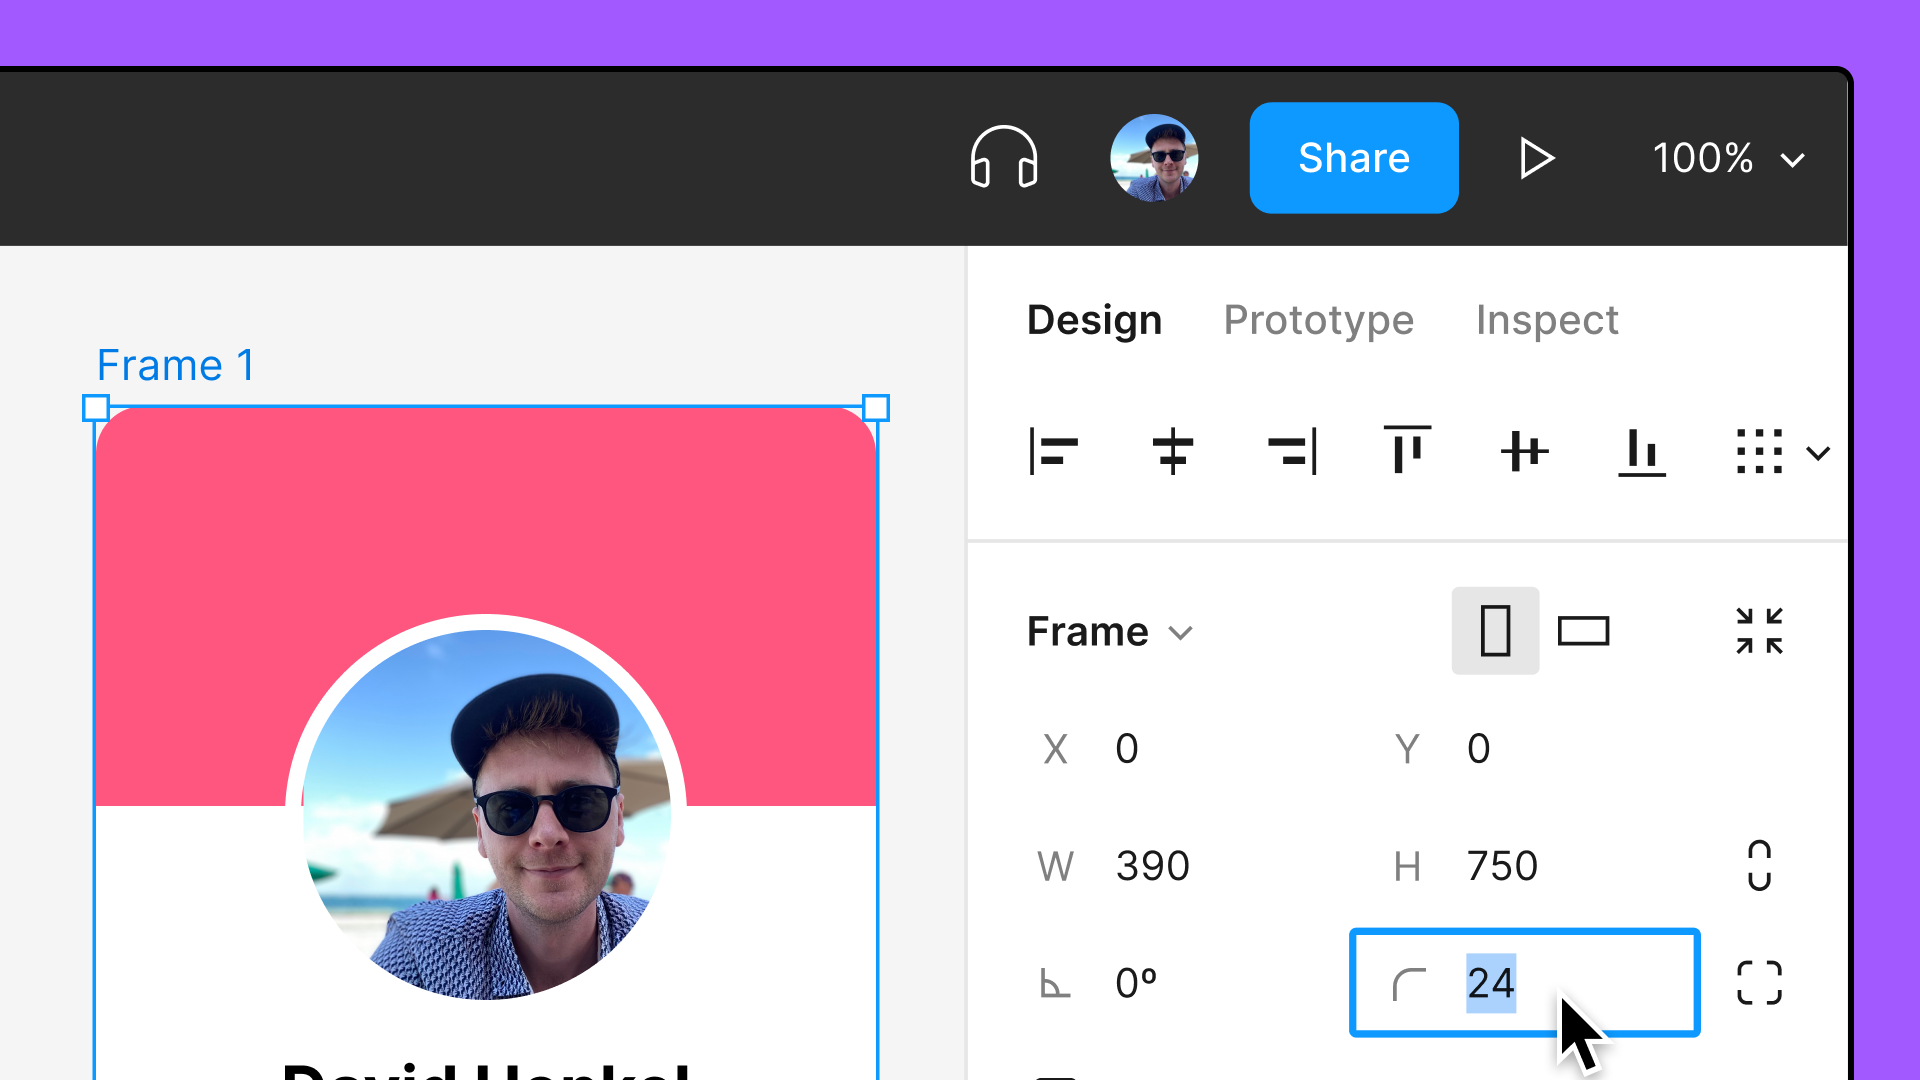1920x1080 pixels.
Task: Switch to the Inspect tab
Action: pyautogui.click(x=1546, y=320)
